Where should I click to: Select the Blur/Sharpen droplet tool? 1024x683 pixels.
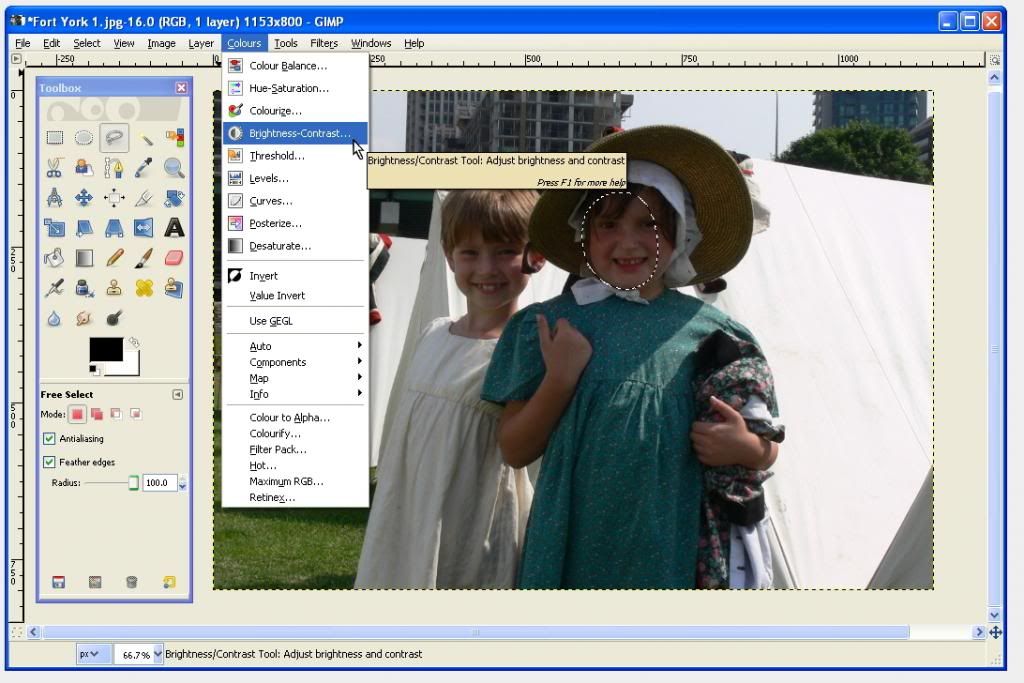click(54, 318)
